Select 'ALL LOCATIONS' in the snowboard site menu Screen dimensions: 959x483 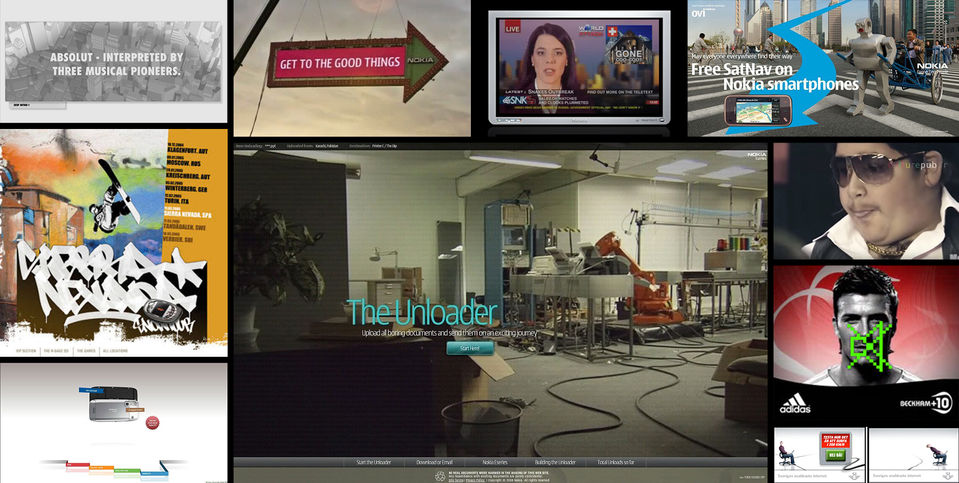115,351
